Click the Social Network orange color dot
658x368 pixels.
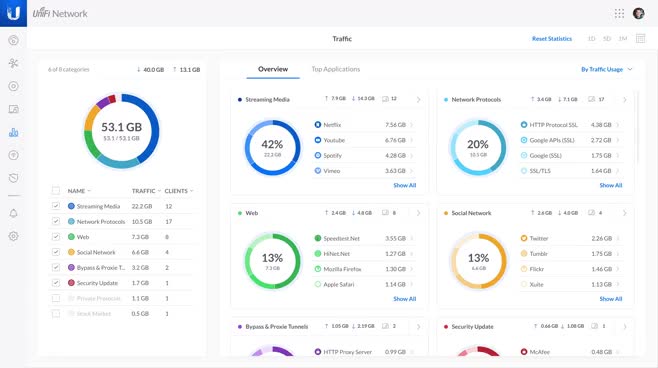click(446, 213)
